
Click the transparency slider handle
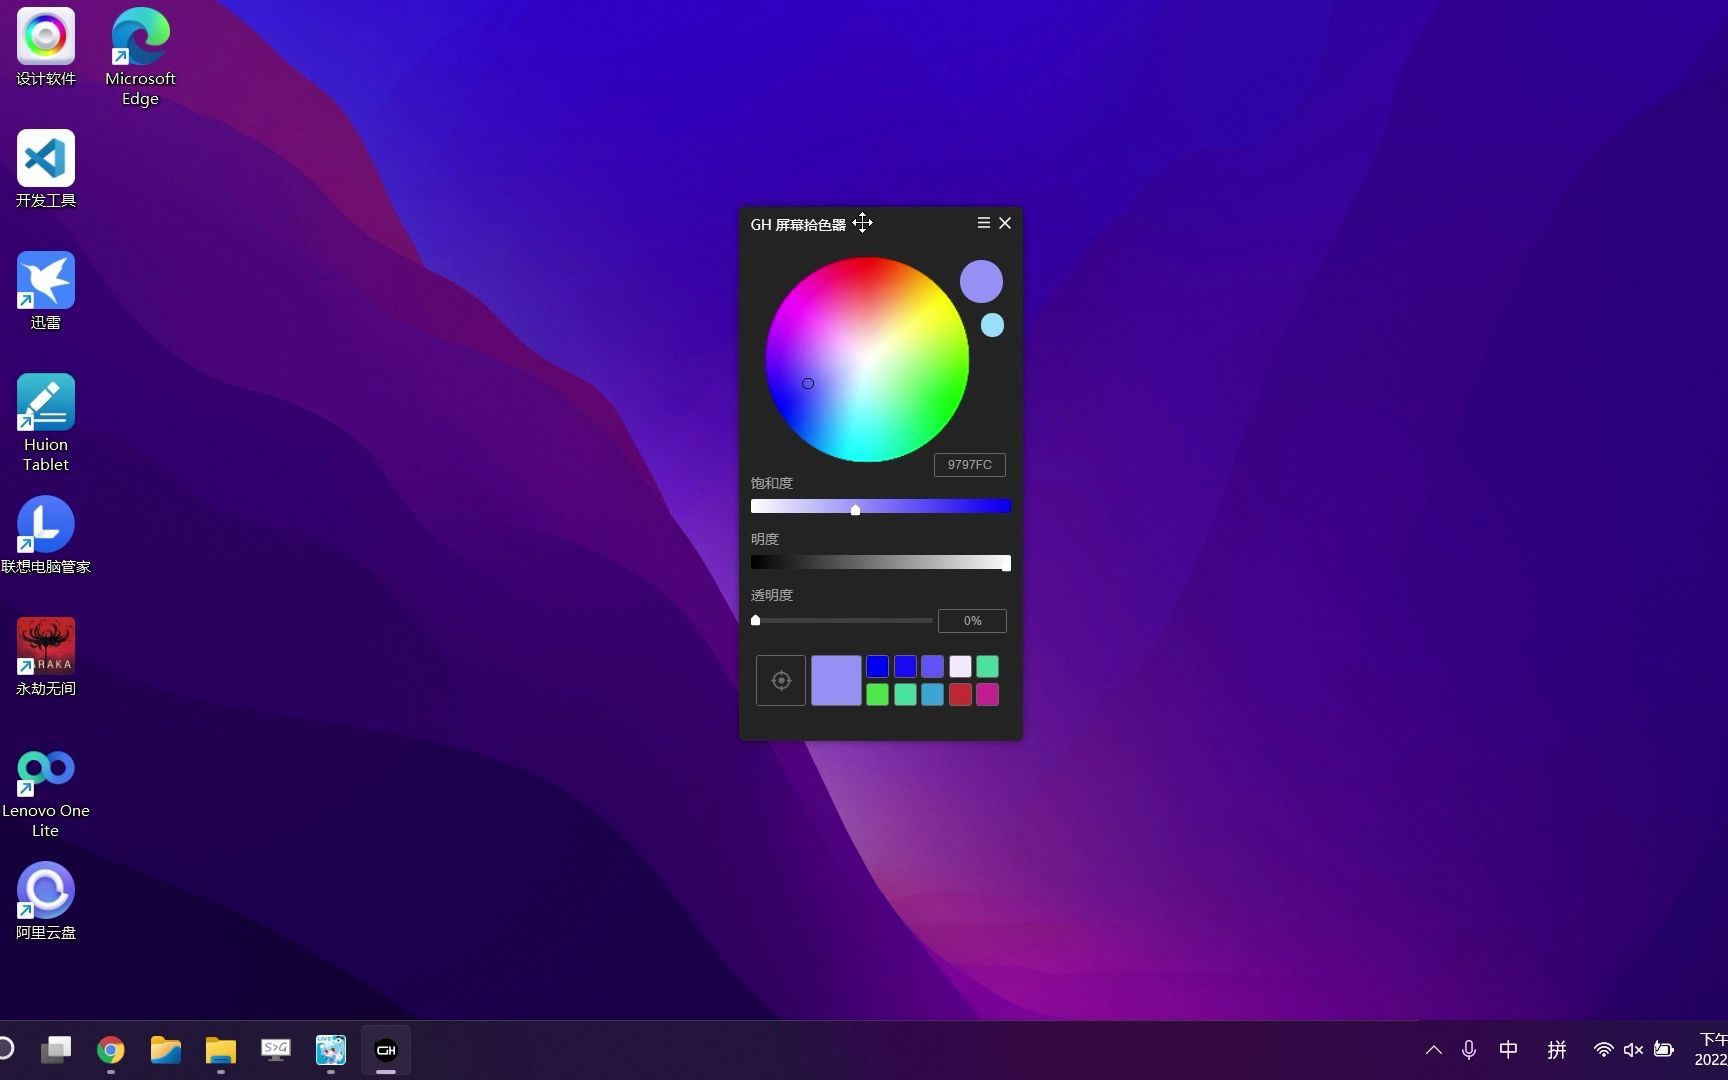coord(756,620)
